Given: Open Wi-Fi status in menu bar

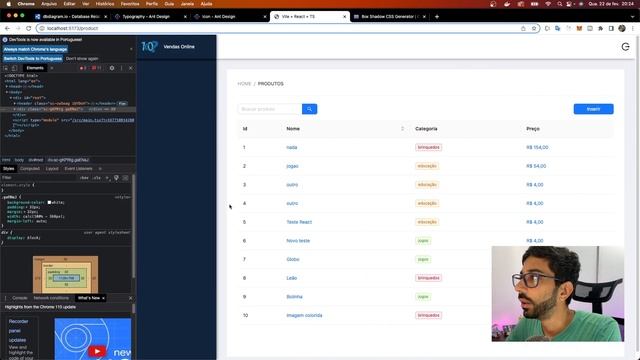Looking at the screenshot, I should 548,4.
